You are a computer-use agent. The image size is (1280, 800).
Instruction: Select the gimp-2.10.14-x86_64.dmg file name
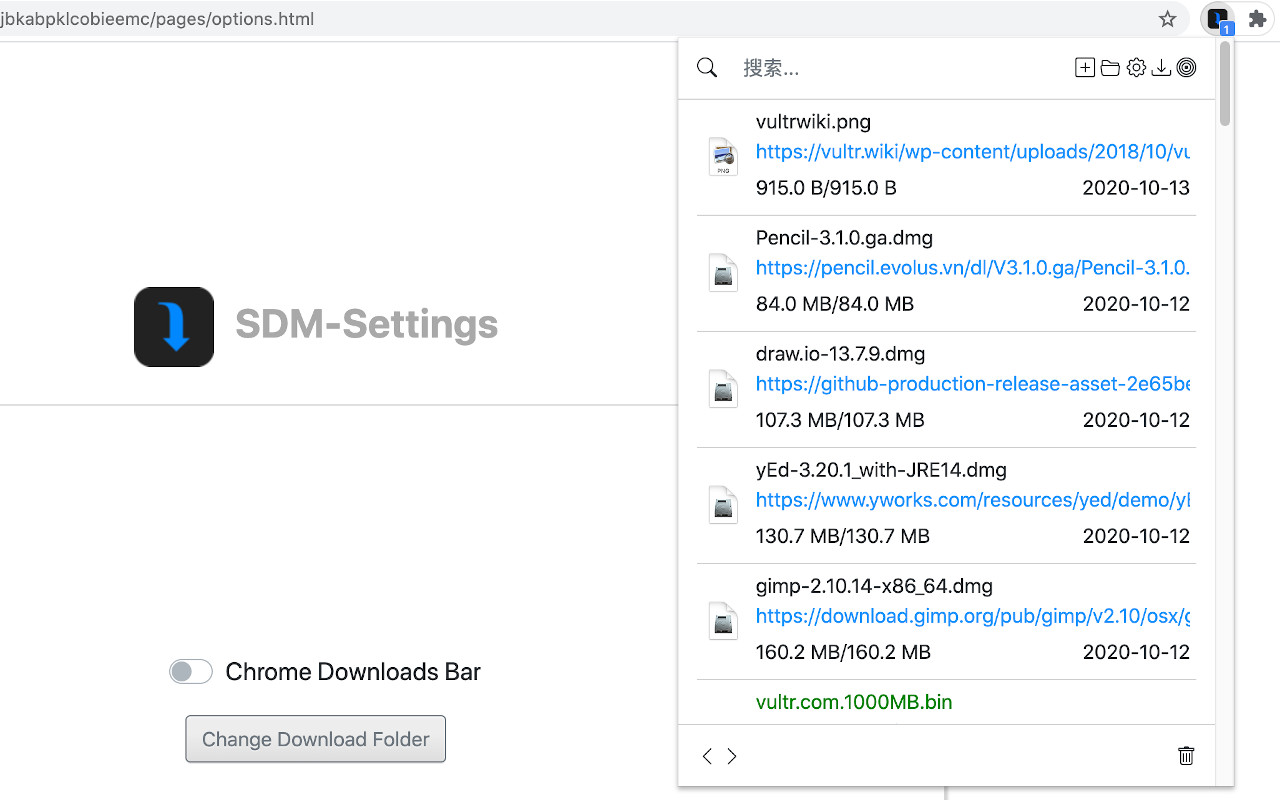click(874, 586)
